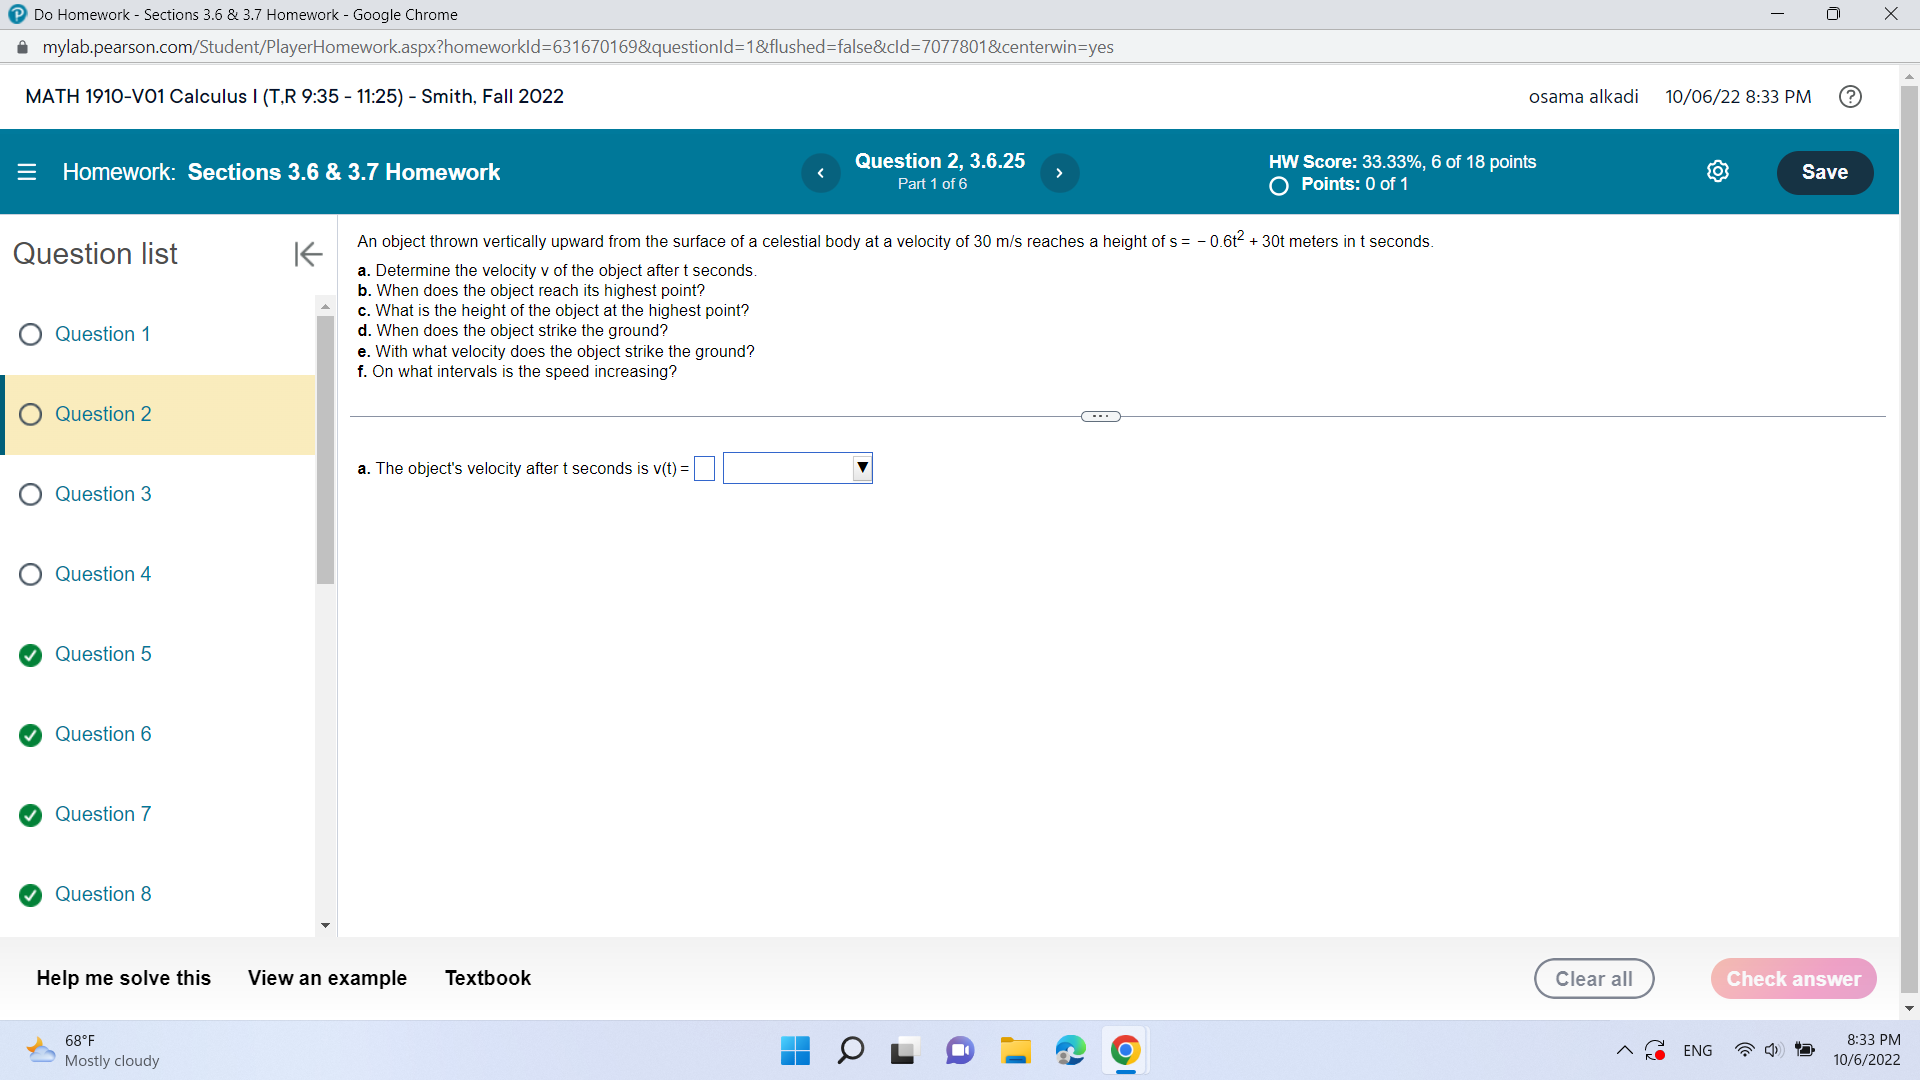The image size is (1920, 1080).
Task: Expand the taskbar hidden icons chevron
Action: pyautogui.click(x=1625, y=1050)
